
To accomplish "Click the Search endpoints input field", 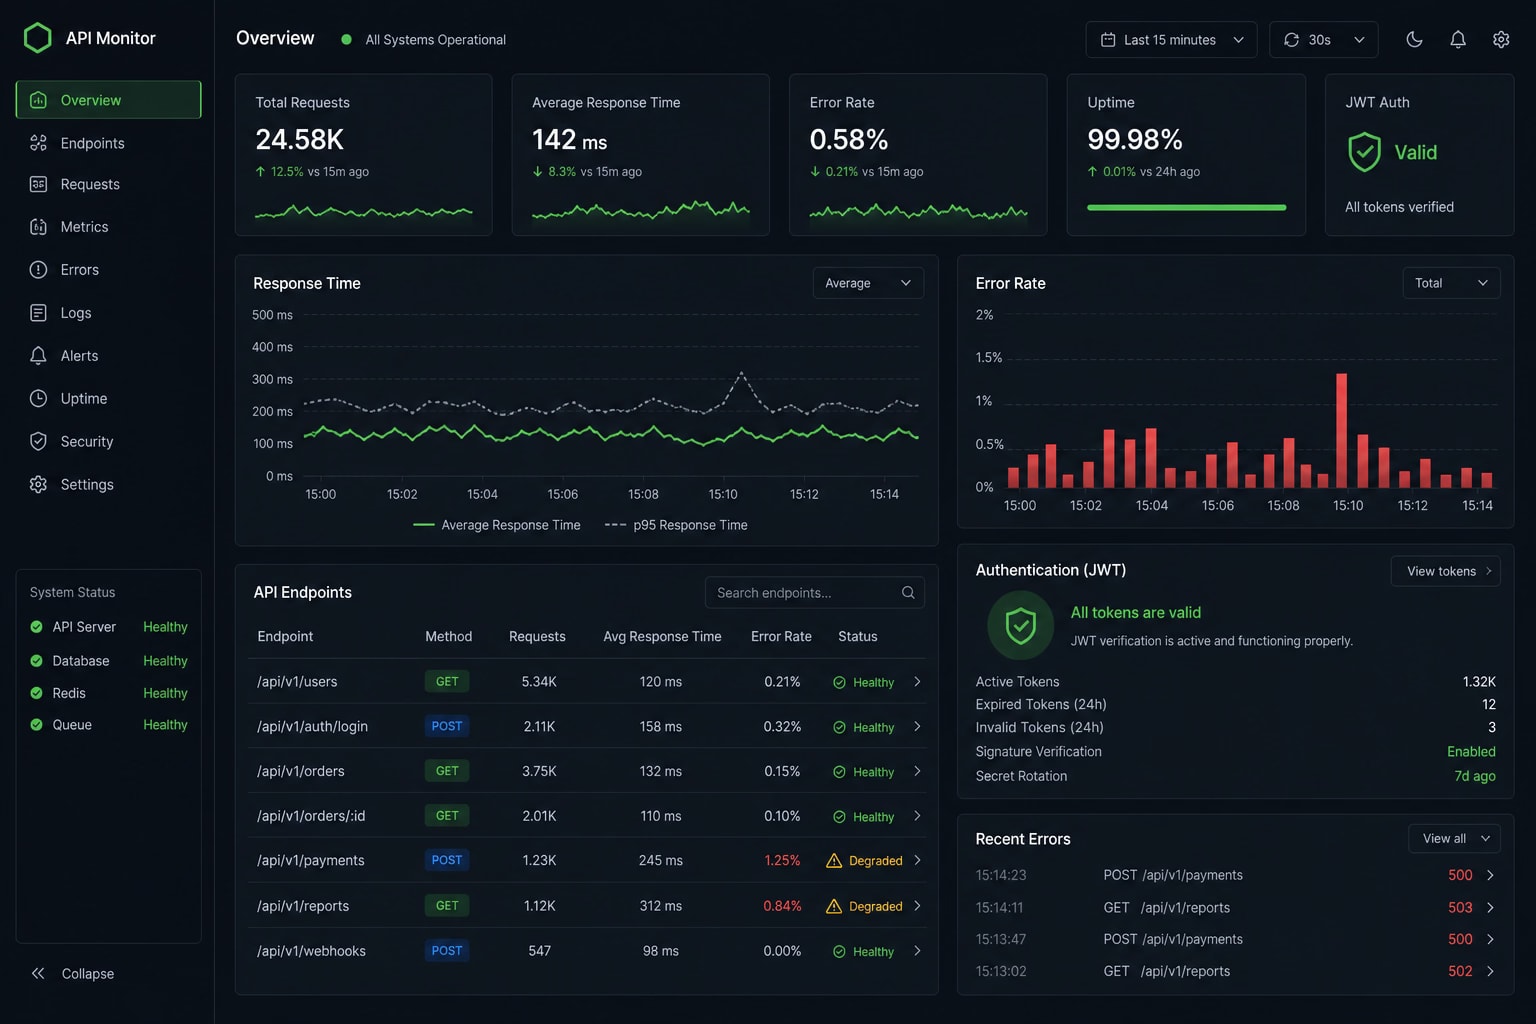I will coord(815,592).
